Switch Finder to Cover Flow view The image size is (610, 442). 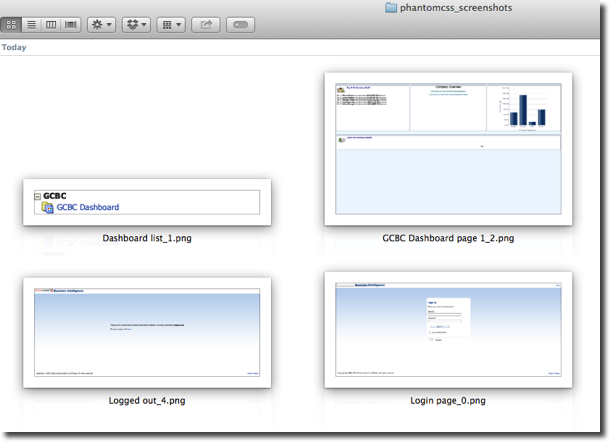pyautogui.click(x=71, y=25)
